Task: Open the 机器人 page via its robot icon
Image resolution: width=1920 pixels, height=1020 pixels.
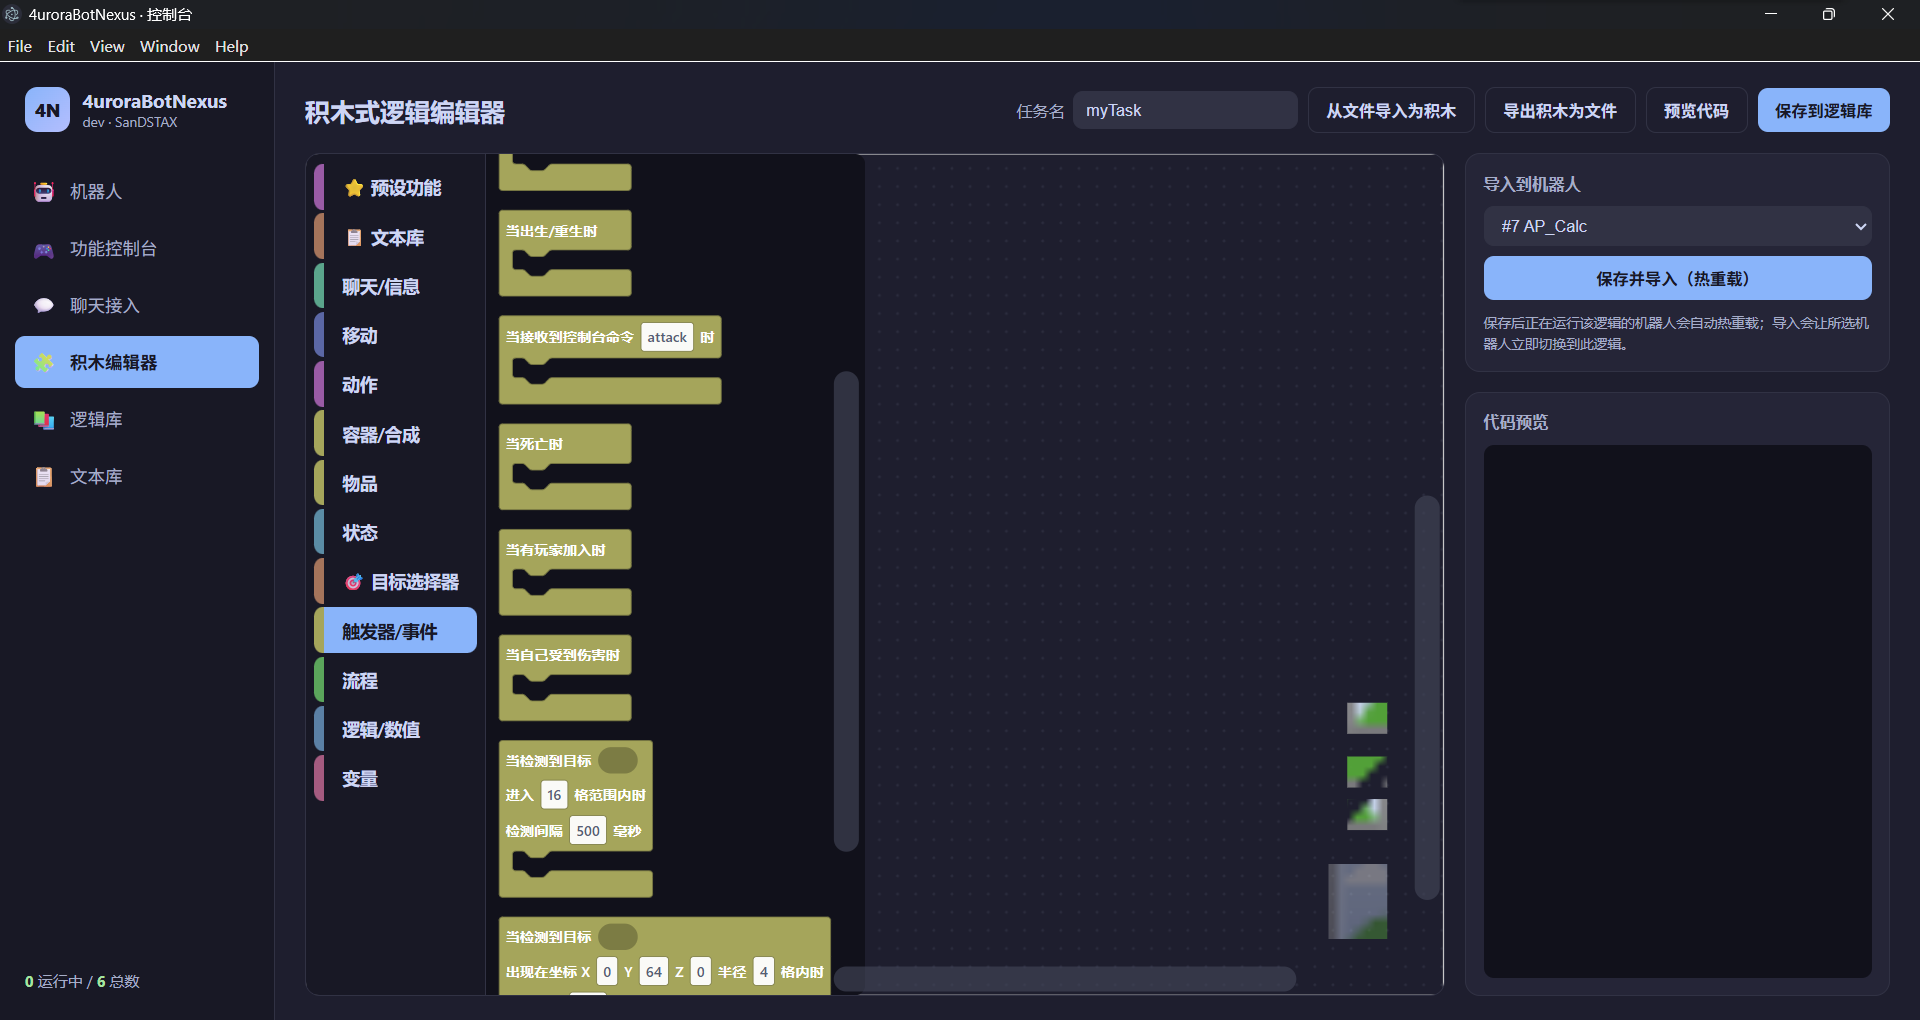Action: point(44,192)
